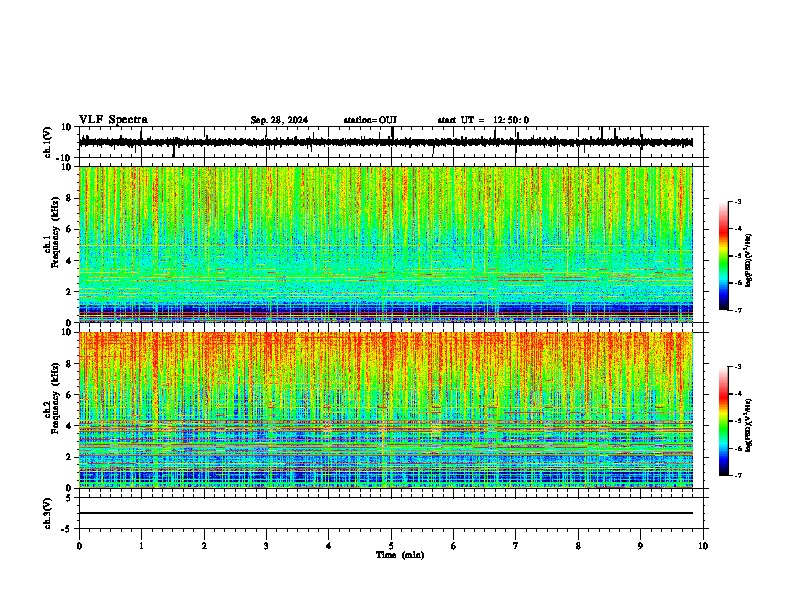
Task: Click the "ch.1(V)" waveform axis label
Action: pos(48,142)
